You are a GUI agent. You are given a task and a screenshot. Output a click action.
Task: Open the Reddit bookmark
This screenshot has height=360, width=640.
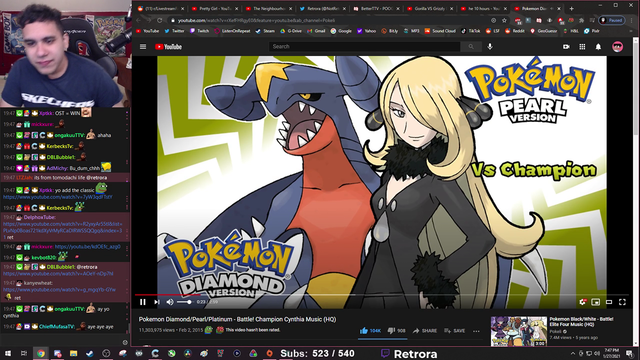tap(516, 31)
